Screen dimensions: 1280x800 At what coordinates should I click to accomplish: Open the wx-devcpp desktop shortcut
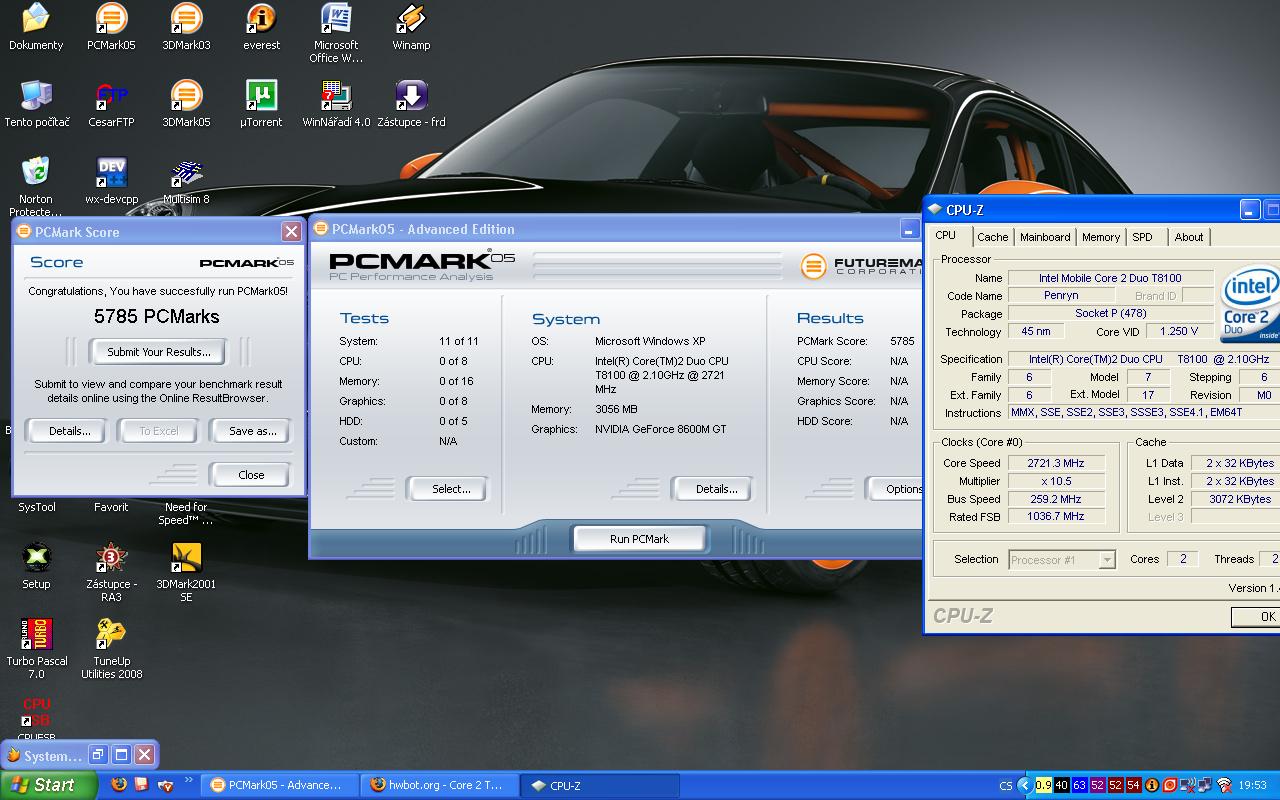(x=111, y=181)
